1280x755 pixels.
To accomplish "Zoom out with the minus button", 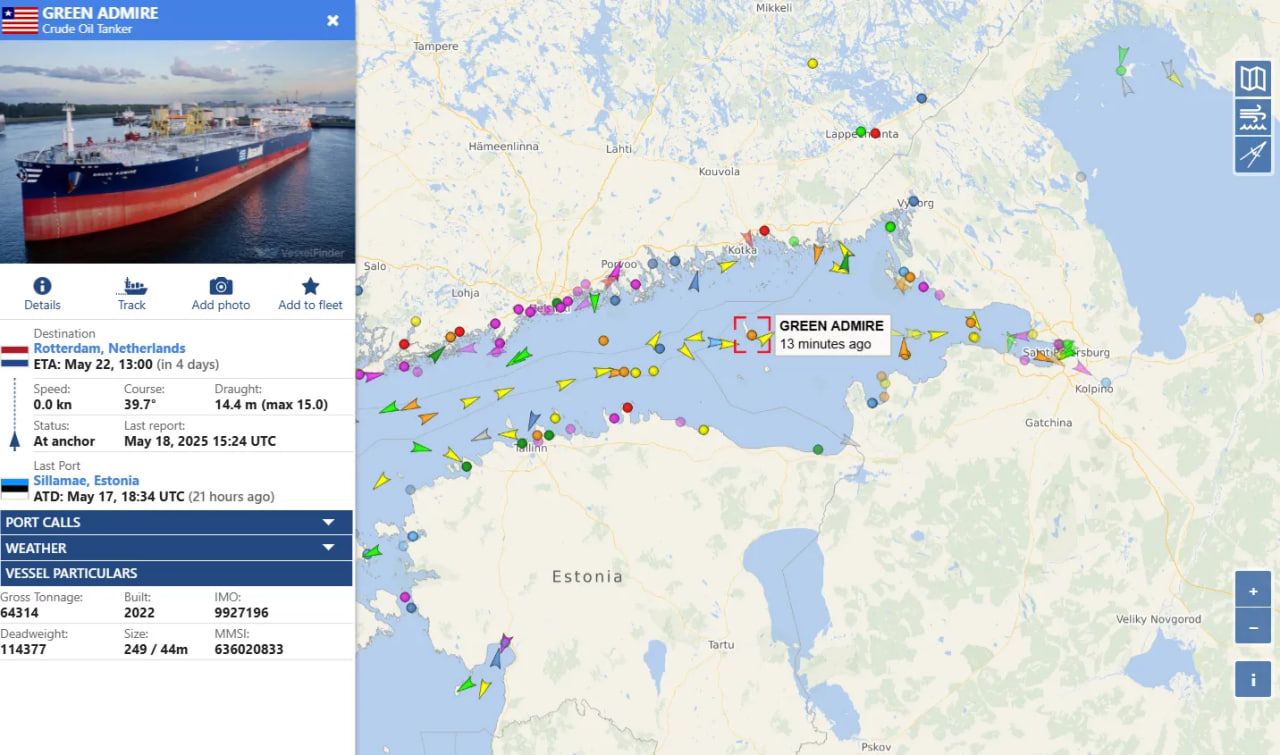I will [1253, 627].
